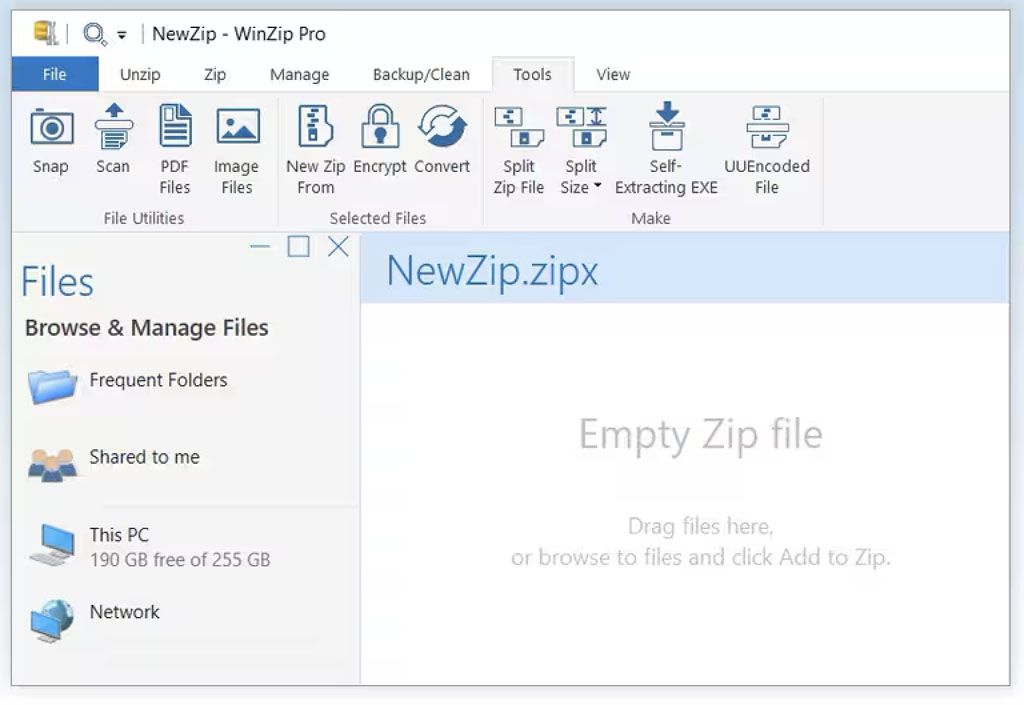Click the Convert icon
Viewport: 1024px width, 705px height.
tap(442, 125)
